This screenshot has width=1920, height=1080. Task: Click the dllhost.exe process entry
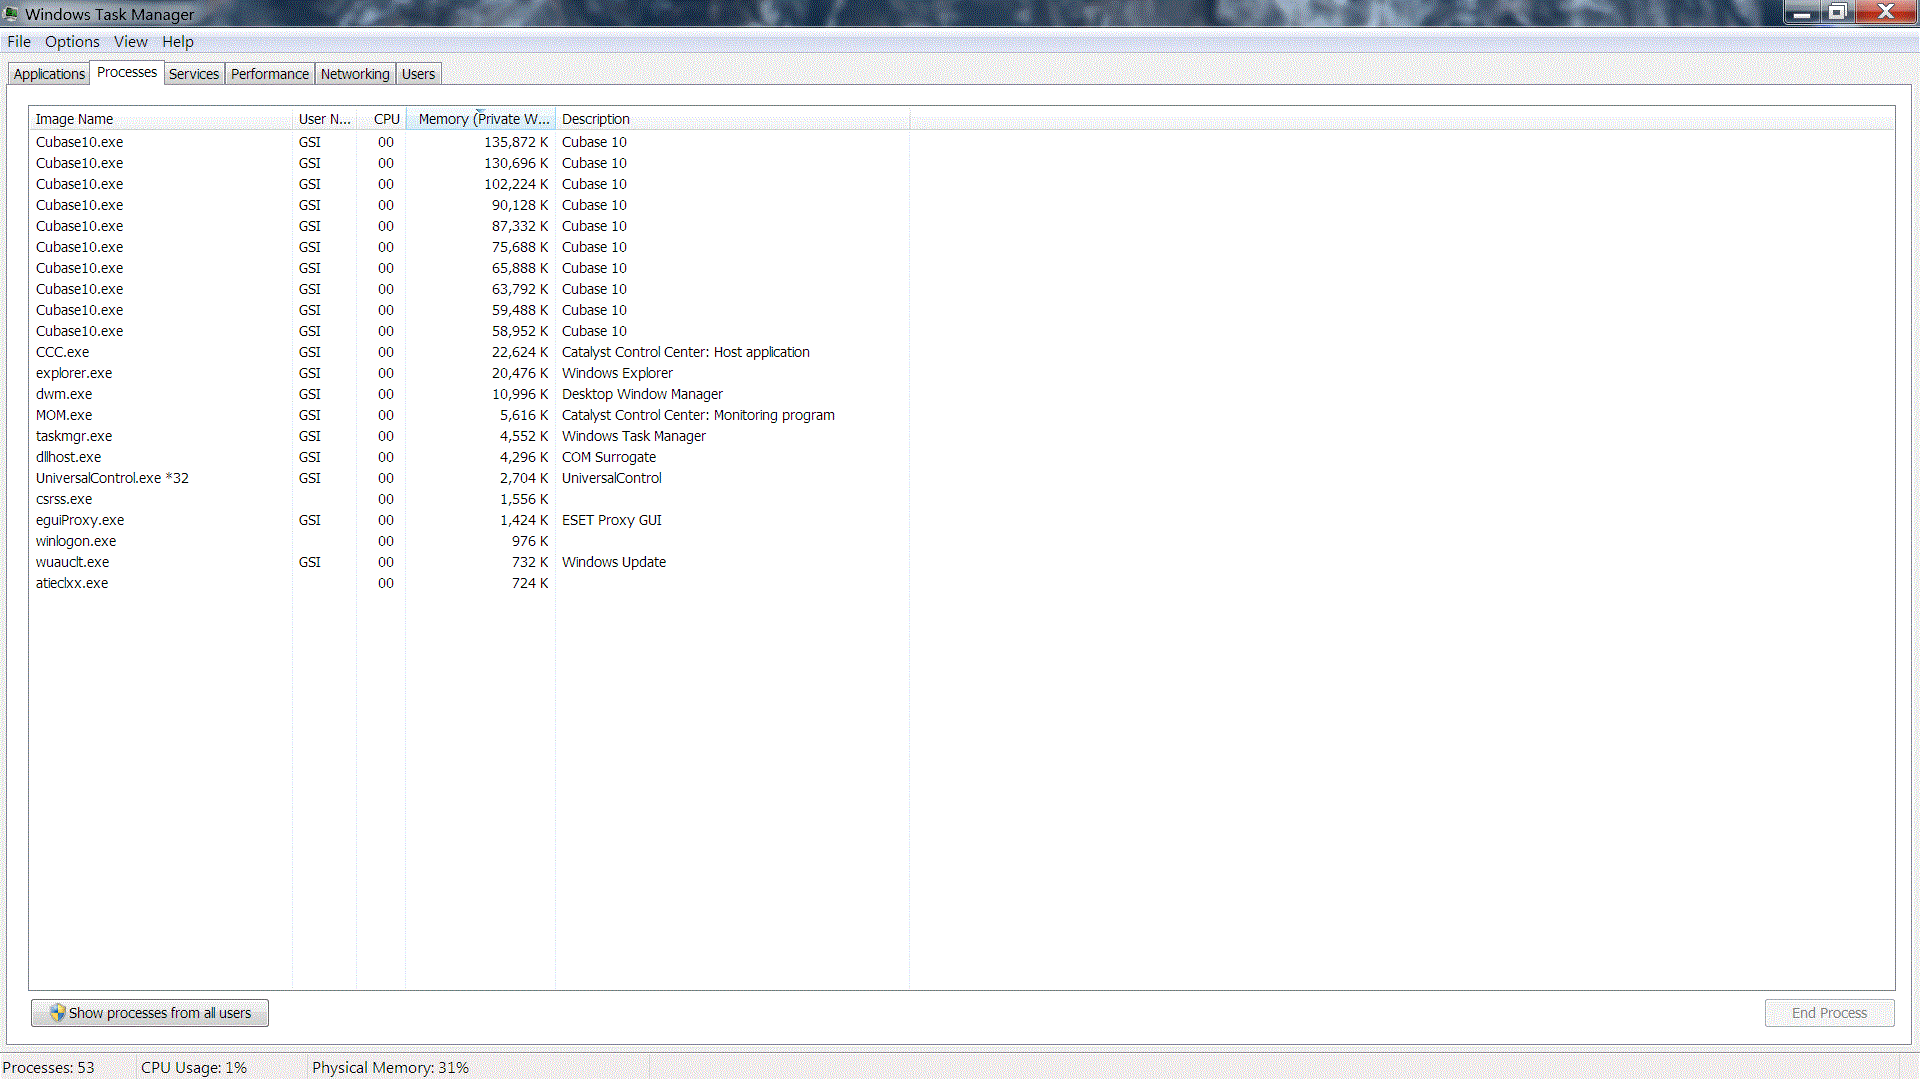(470, 457)
